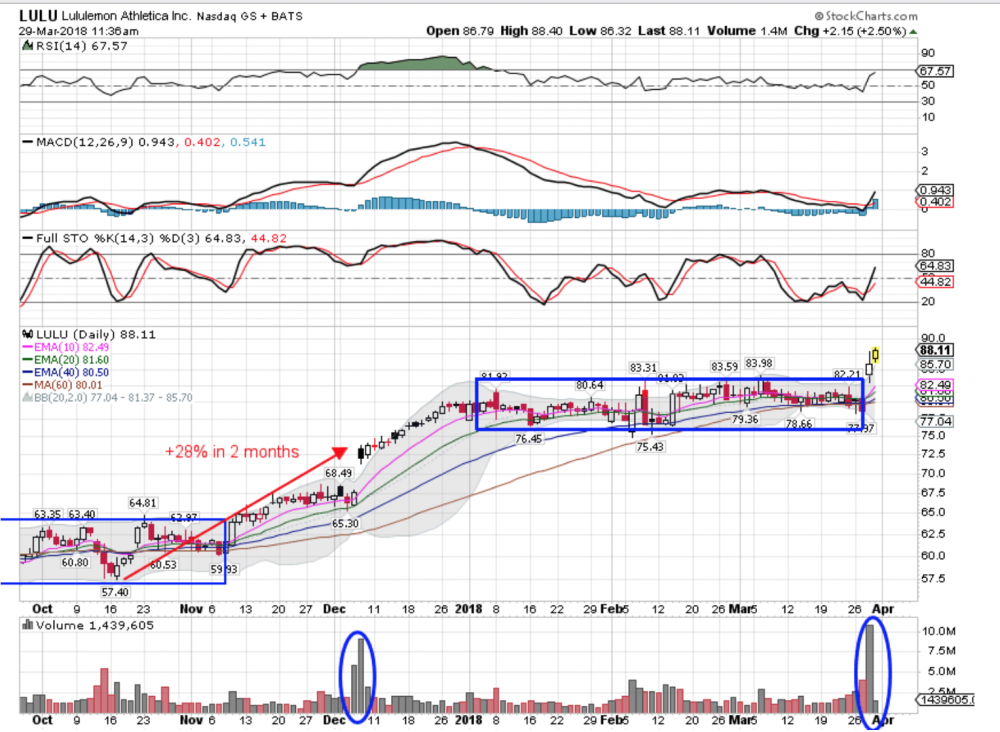Click the 64.81 high price label
1000x732 pixels.
[142, 503]
